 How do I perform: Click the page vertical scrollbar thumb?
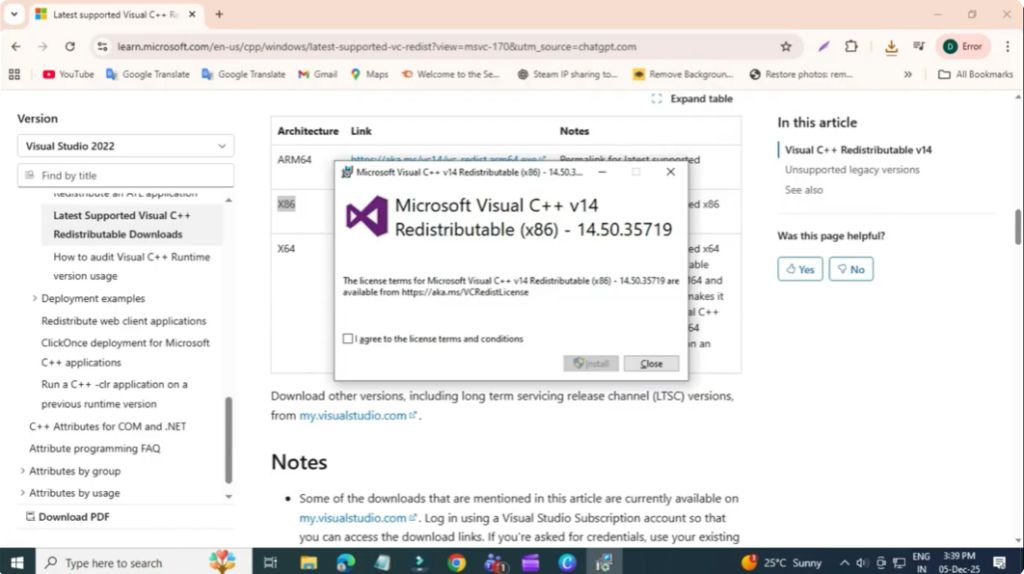[x=1018, y=227]
